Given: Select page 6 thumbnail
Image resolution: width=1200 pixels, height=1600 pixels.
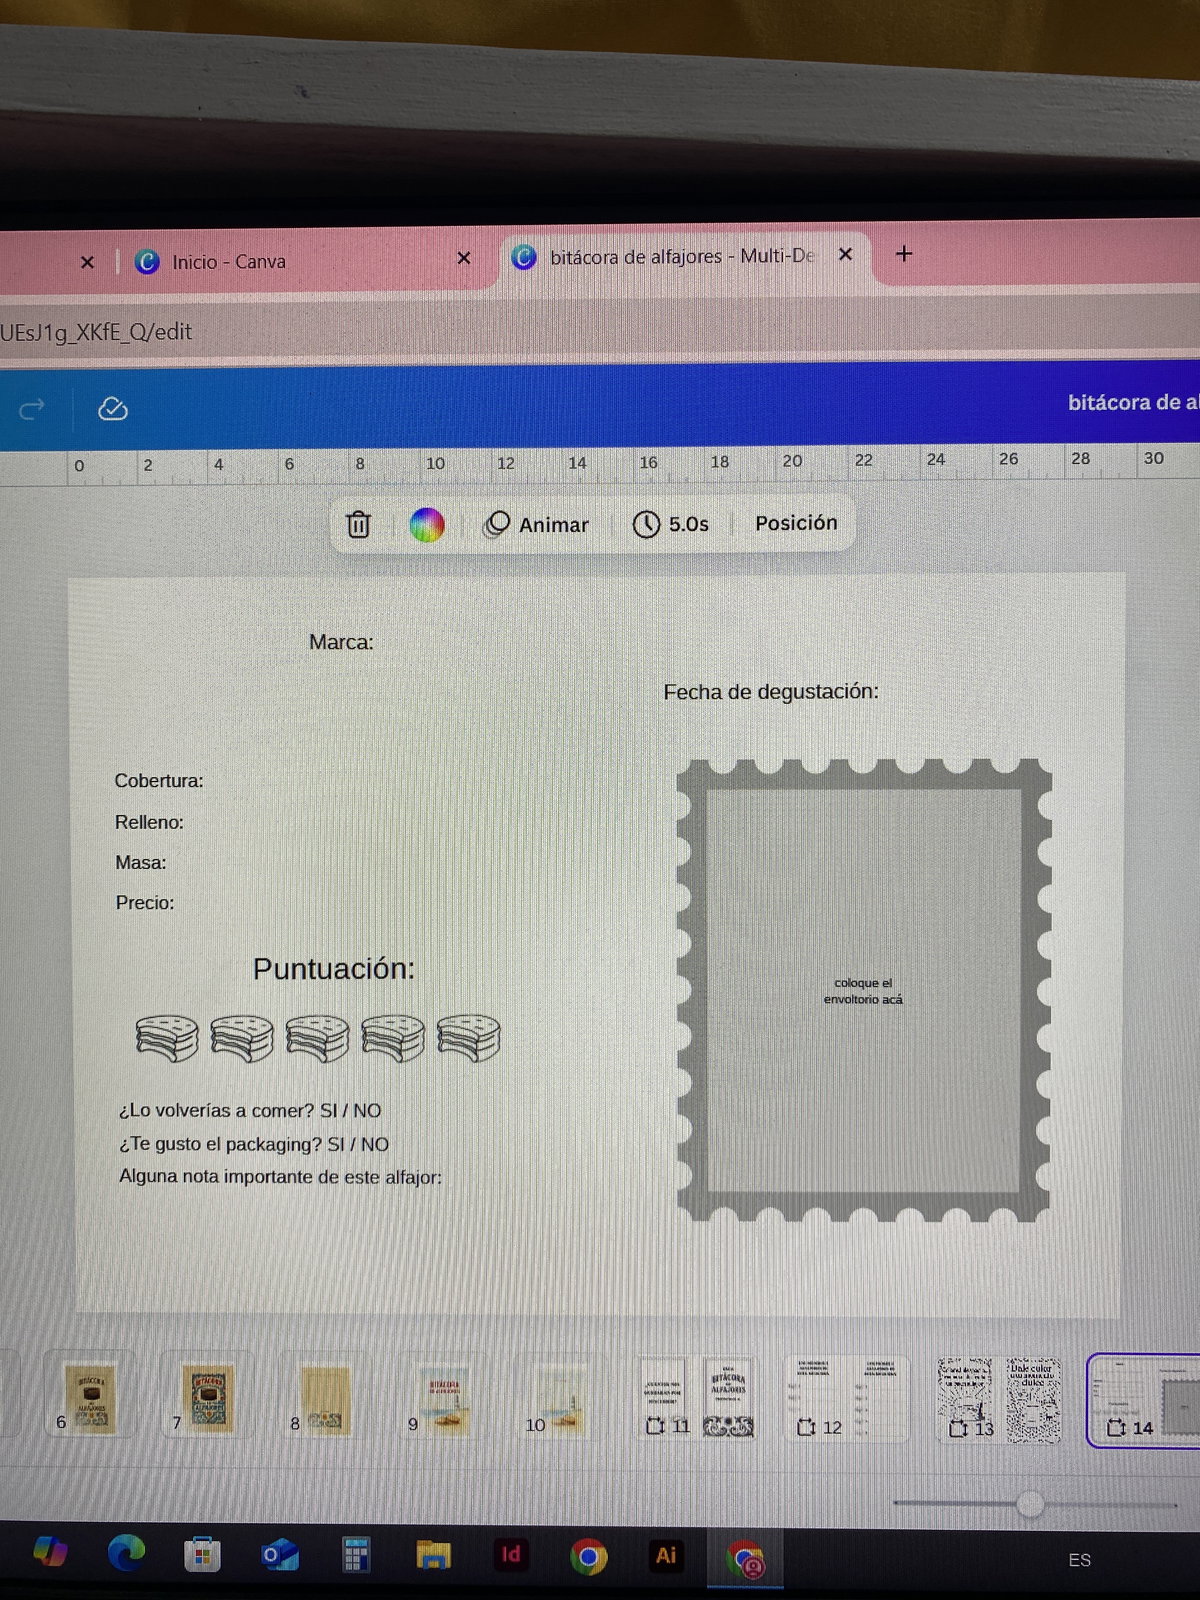Looking at the screenshot, I should (92, 1399).
